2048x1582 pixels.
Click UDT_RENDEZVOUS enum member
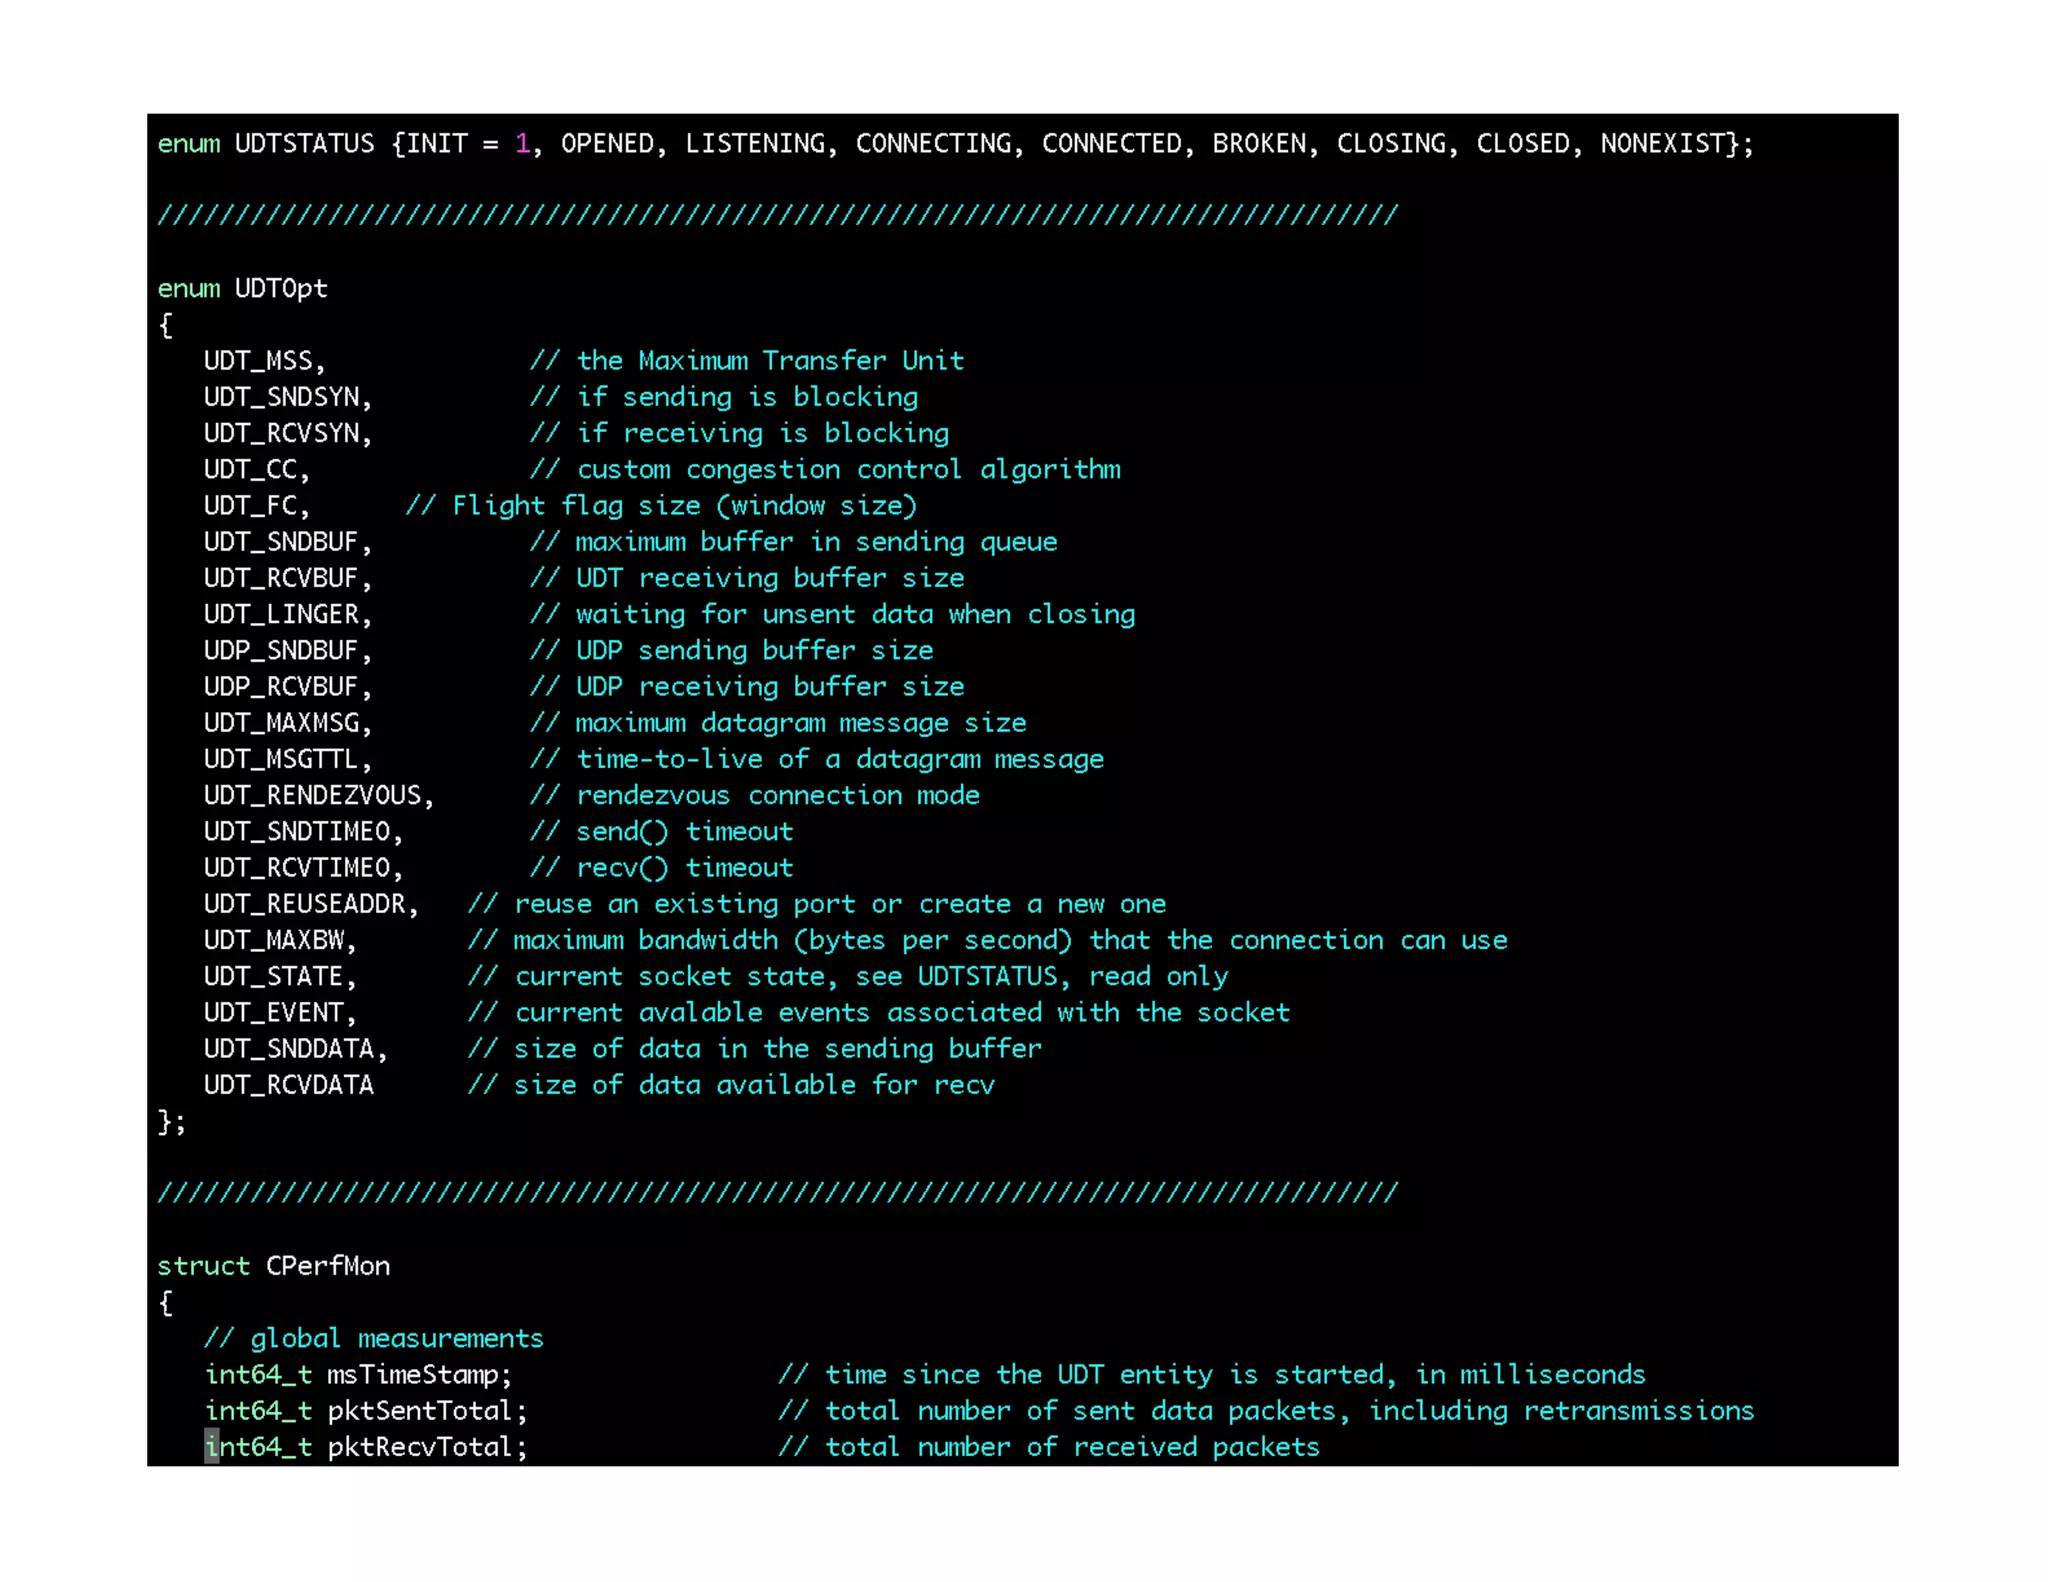tap(312, 795)
